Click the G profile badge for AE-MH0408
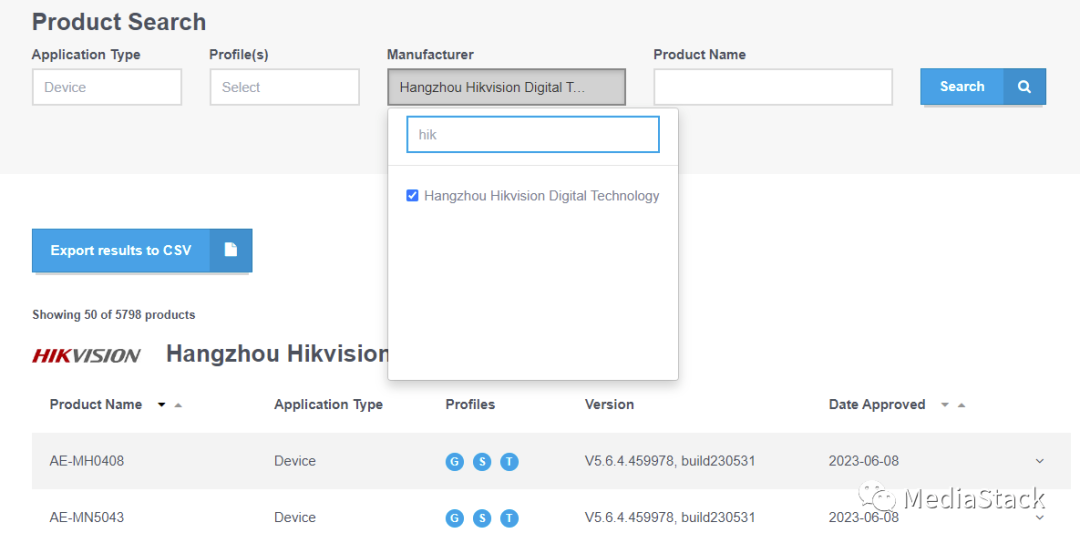This screenshot has width=1080, height=543. 455,462
